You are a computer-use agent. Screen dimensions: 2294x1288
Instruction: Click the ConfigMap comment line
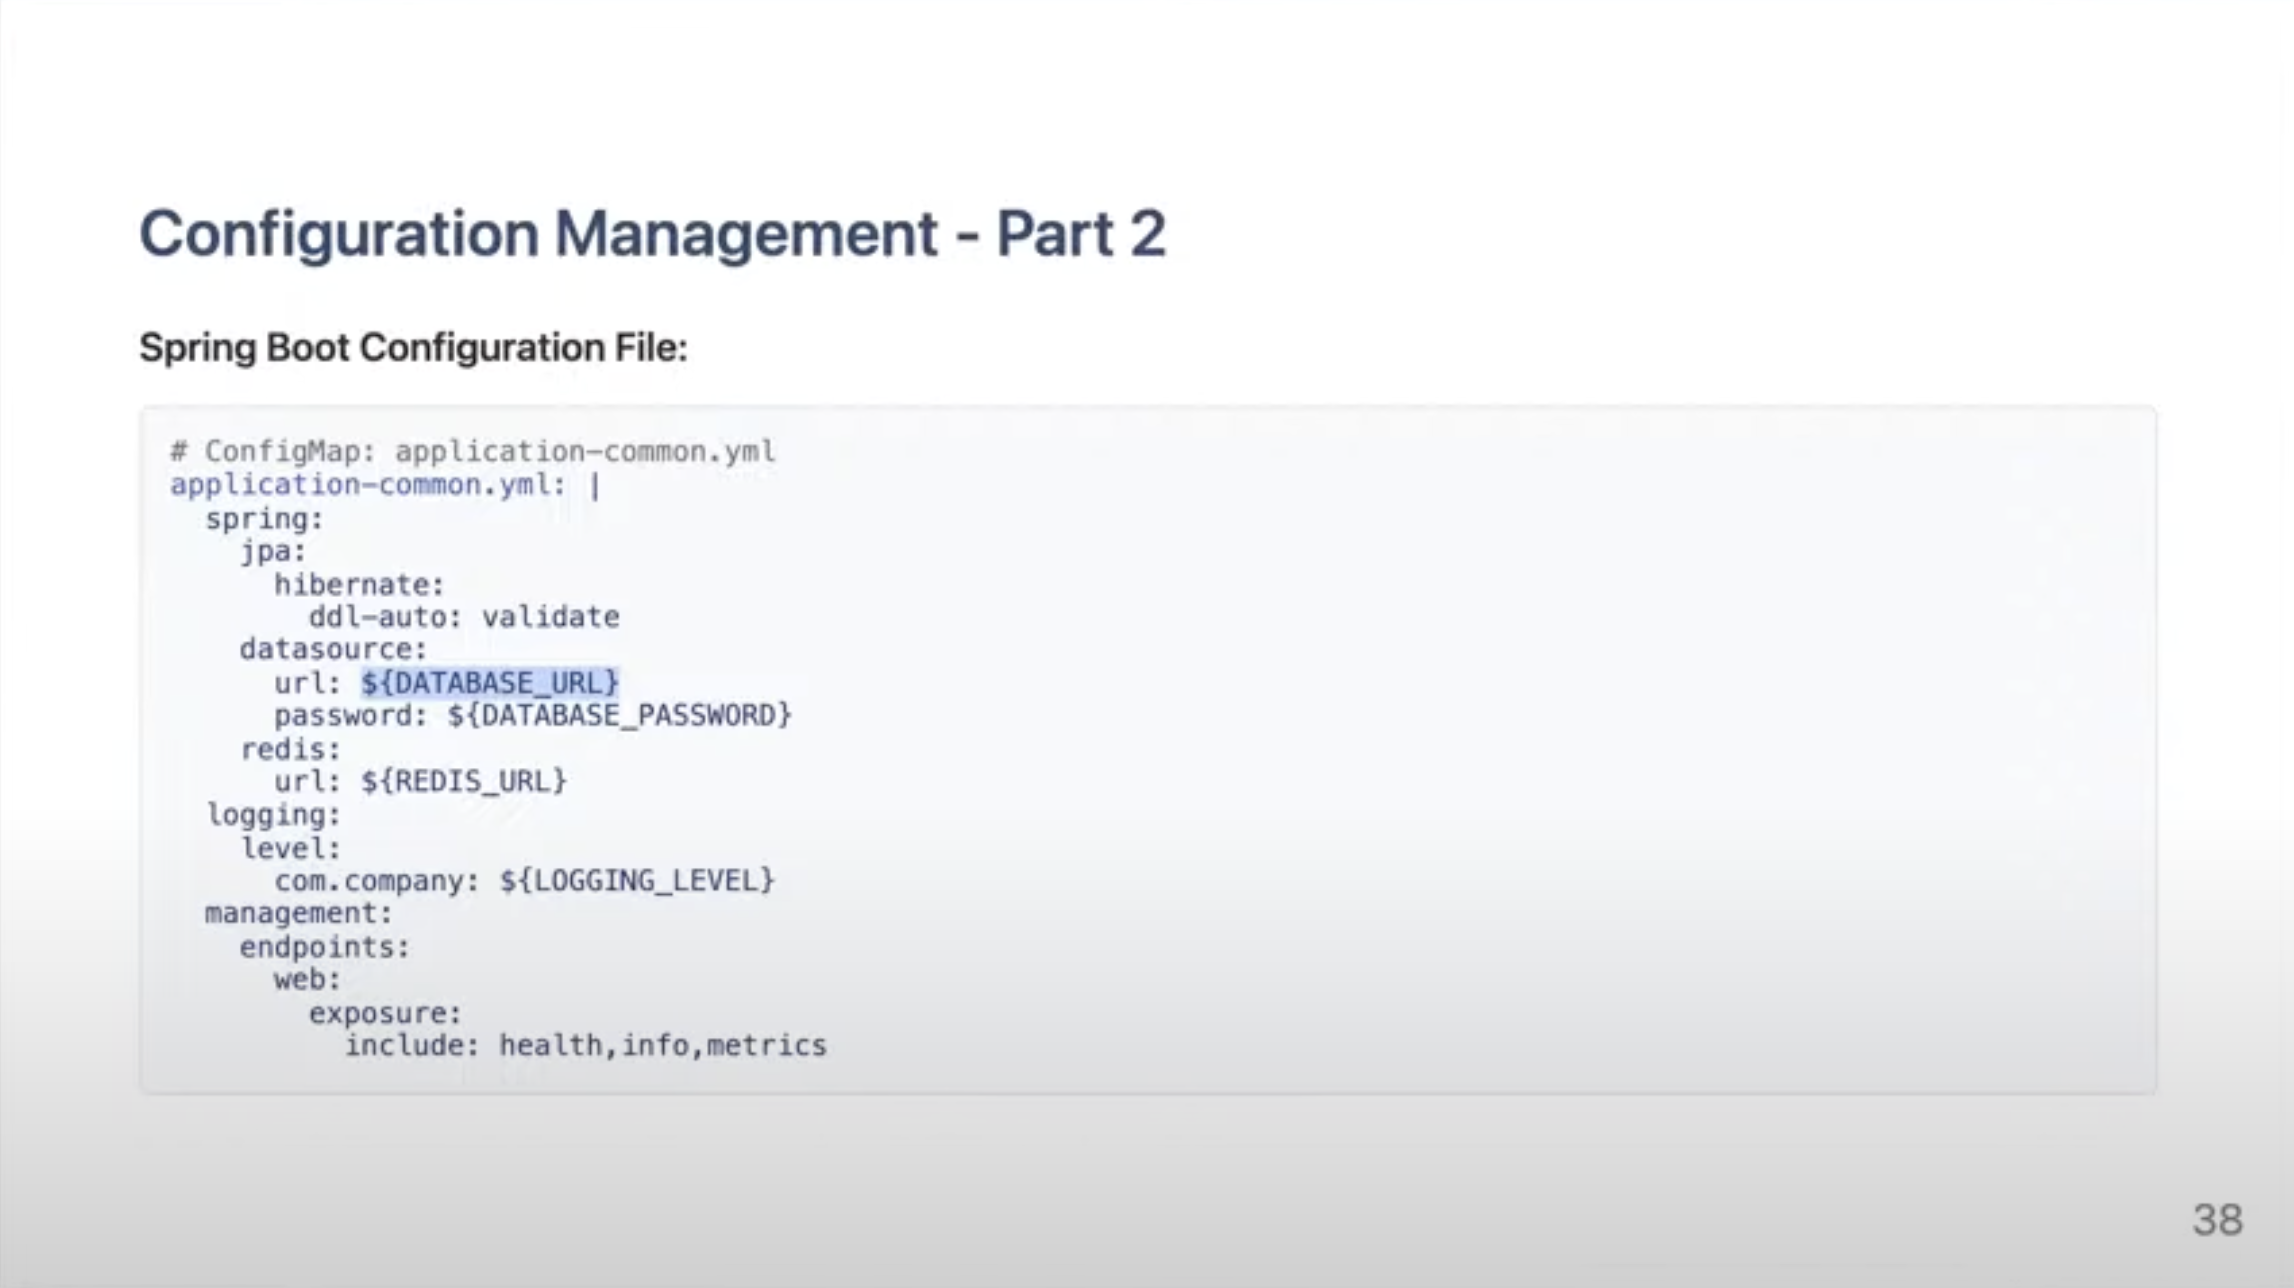click(x=472, y=452)
